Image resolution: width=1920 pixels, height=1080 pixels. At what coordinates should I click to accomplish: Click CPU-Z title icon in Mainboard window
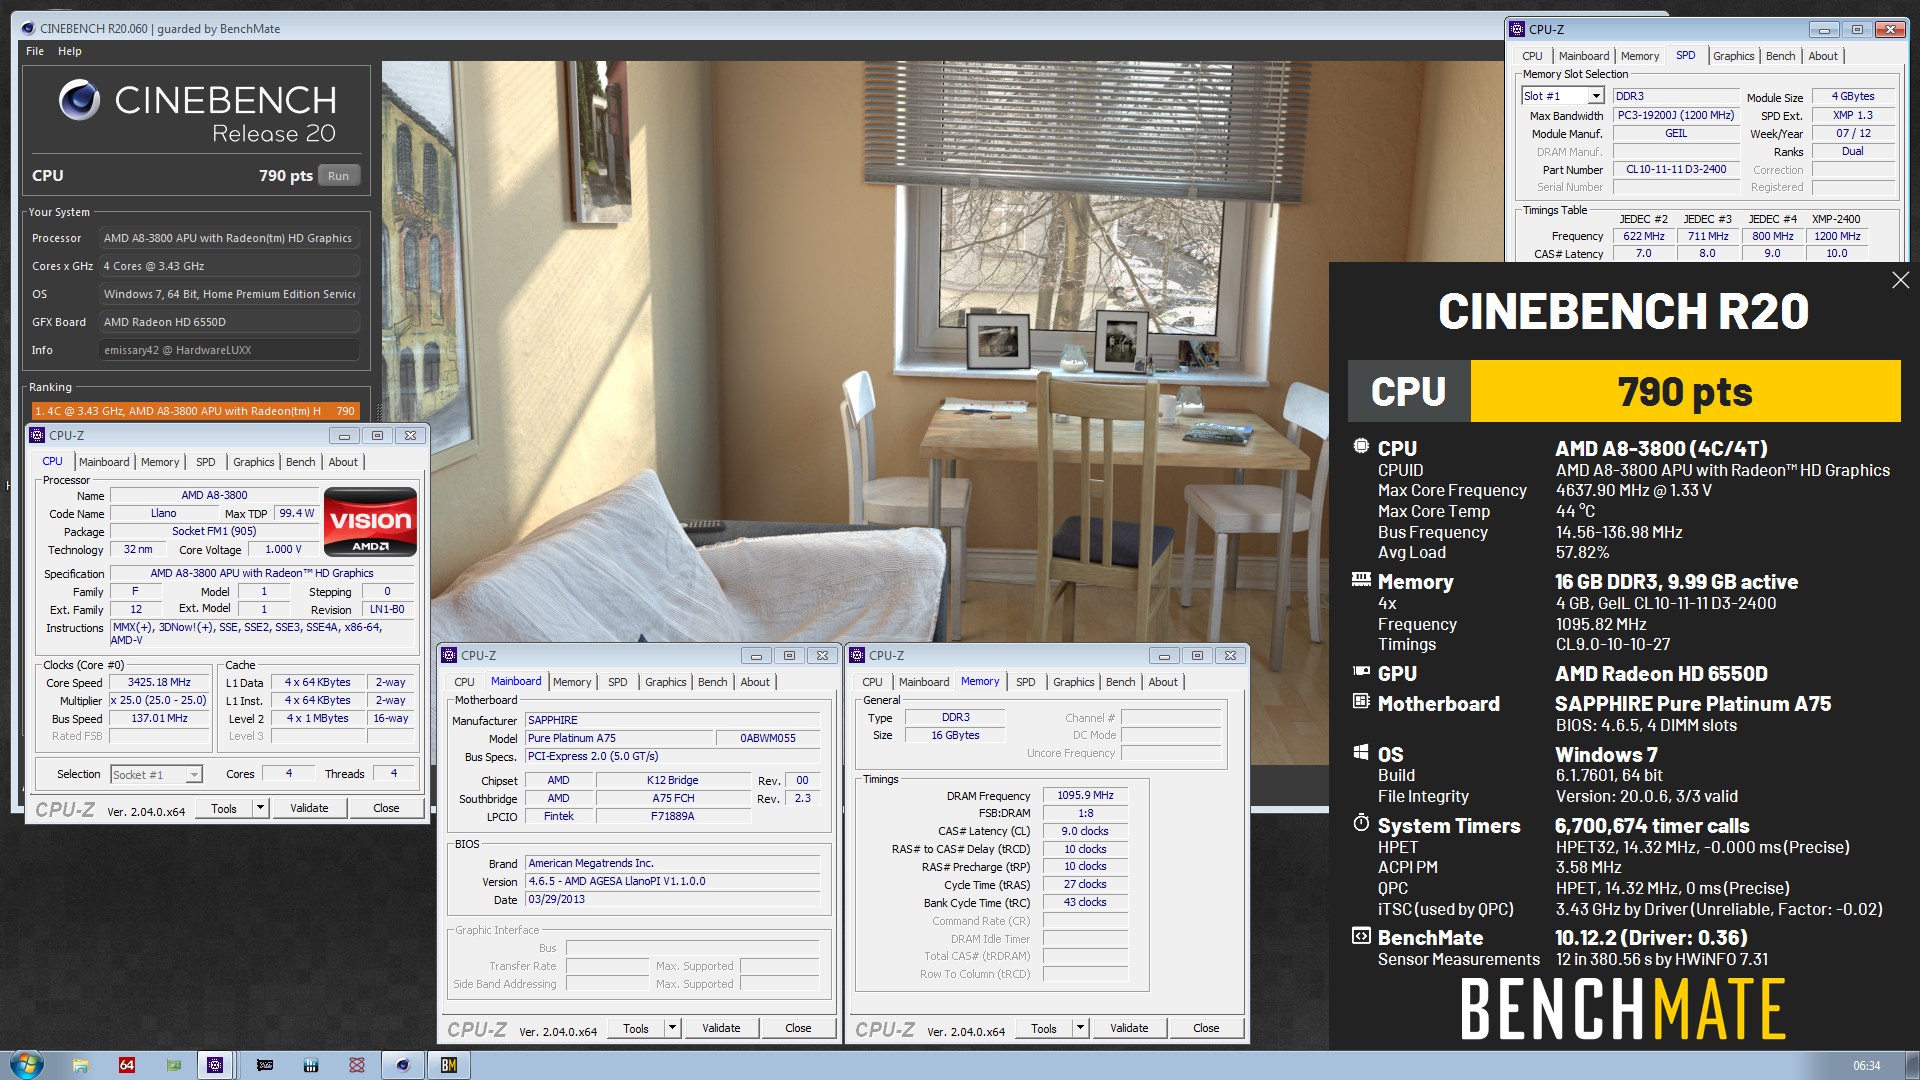449,655
